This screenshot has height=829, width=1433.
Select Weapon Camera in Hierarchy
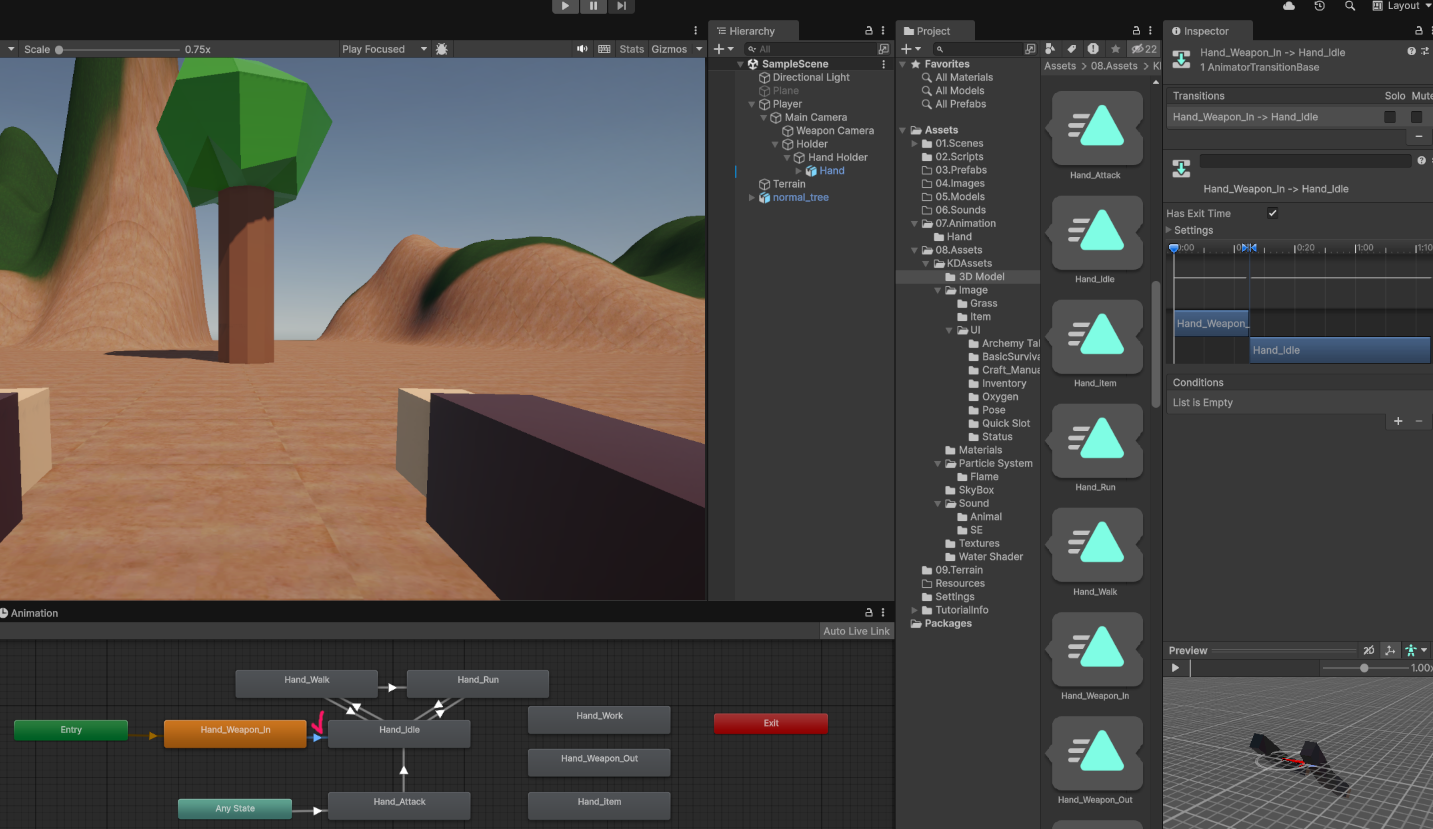(835, 130)
